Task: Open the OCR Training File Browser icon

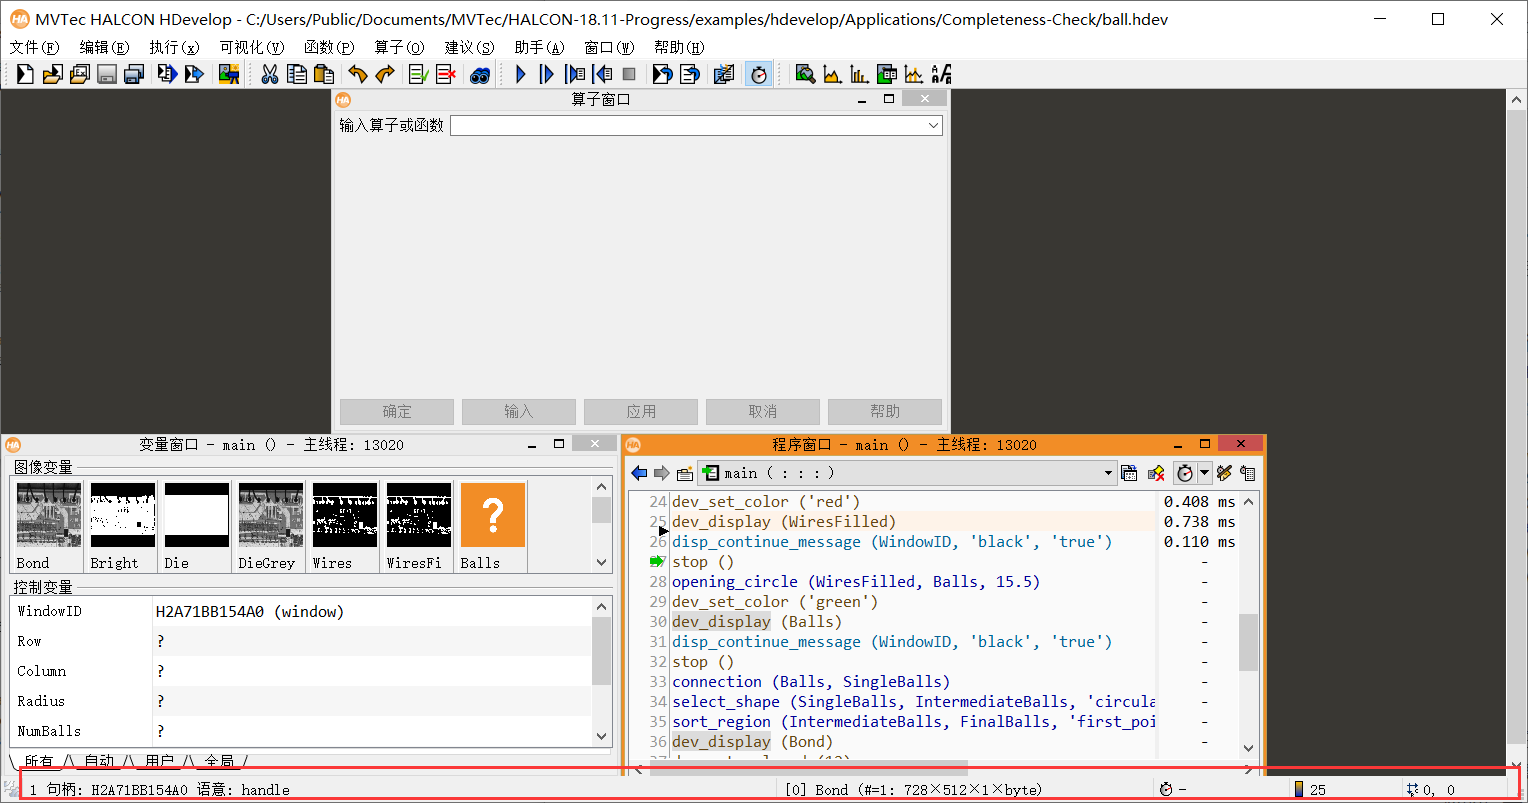Action: (941, 74)
